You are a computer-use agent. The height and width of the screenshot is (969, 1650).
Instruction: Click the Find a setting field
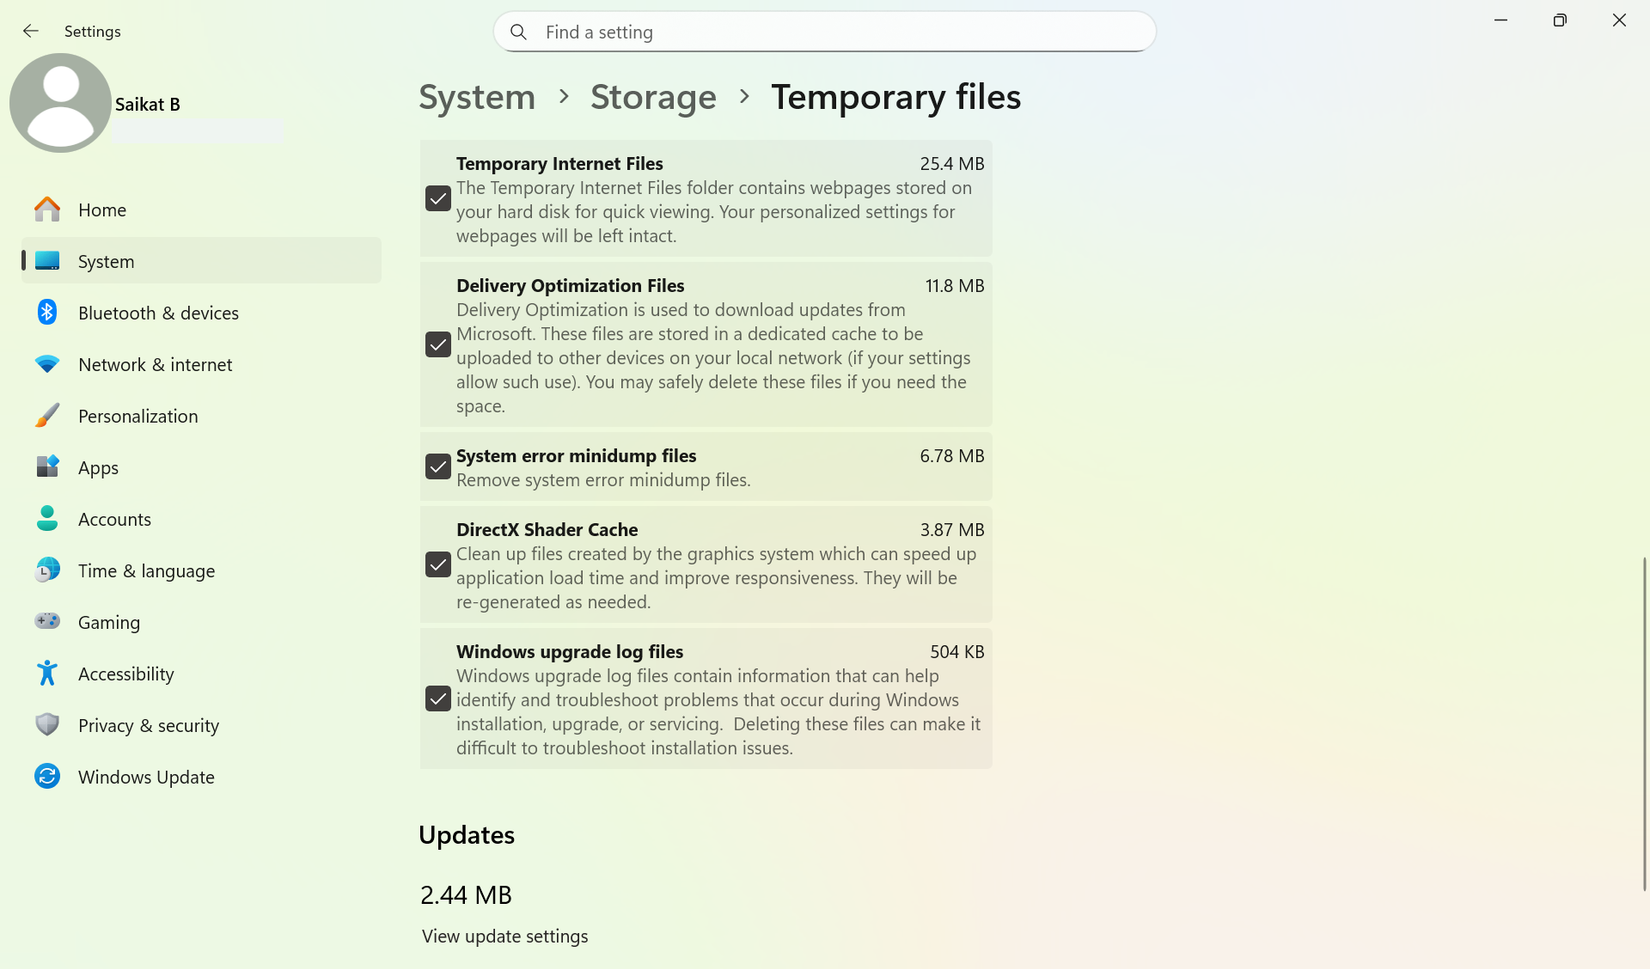click(825, 32)
